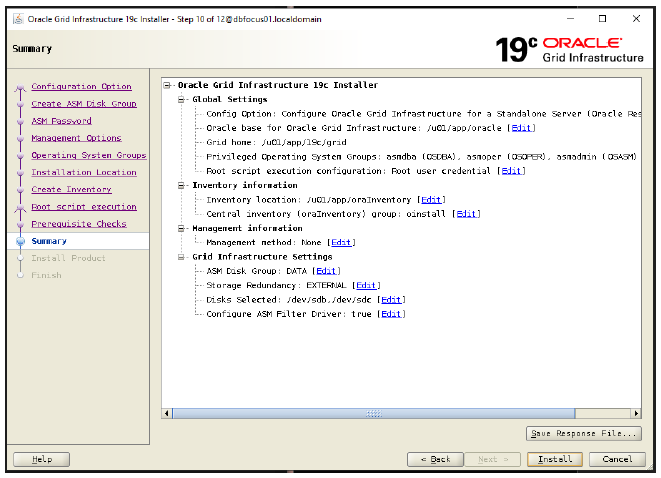Click the horizontal scrollbar right arrow

tap(636, 414)
